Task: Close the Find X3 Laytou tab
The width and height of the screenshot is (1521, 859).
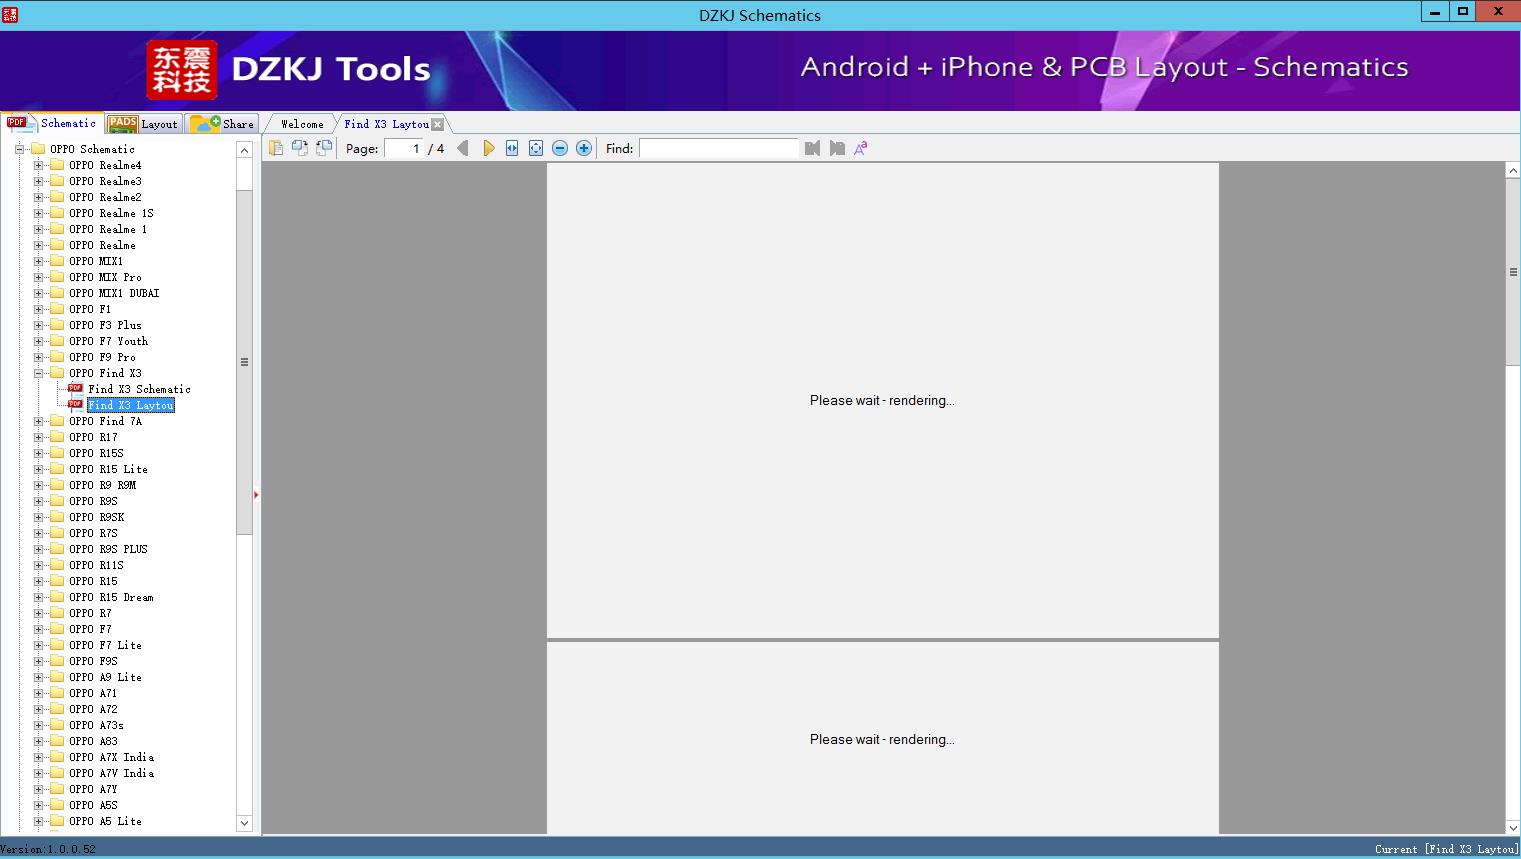Action: click(437, 124)
